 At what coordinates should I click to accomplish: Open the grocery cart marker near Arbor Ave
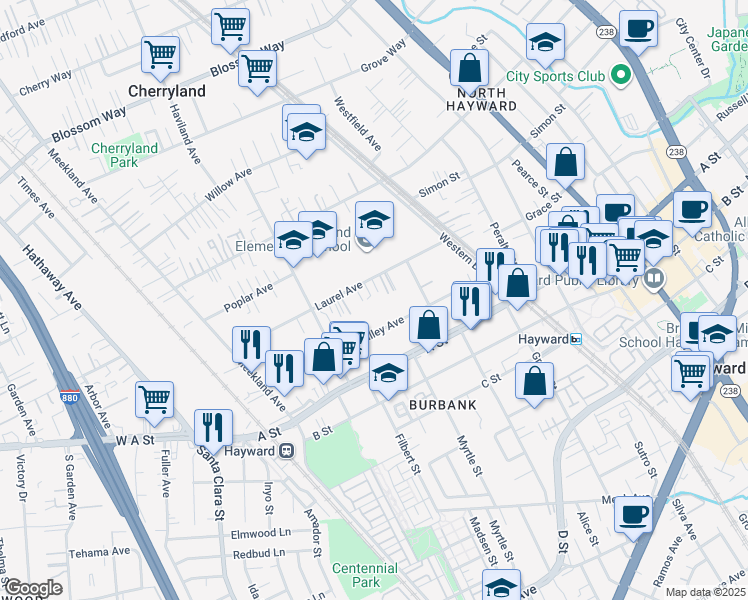pos(155,401)
